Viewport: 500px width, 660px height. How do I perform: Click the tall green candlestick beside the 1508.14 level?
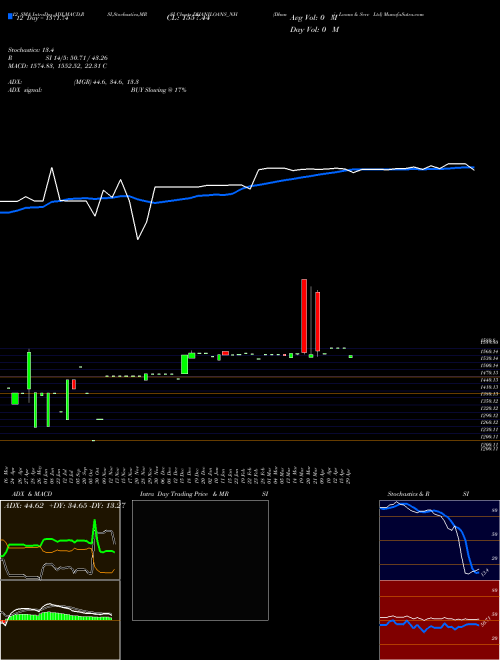184,364
